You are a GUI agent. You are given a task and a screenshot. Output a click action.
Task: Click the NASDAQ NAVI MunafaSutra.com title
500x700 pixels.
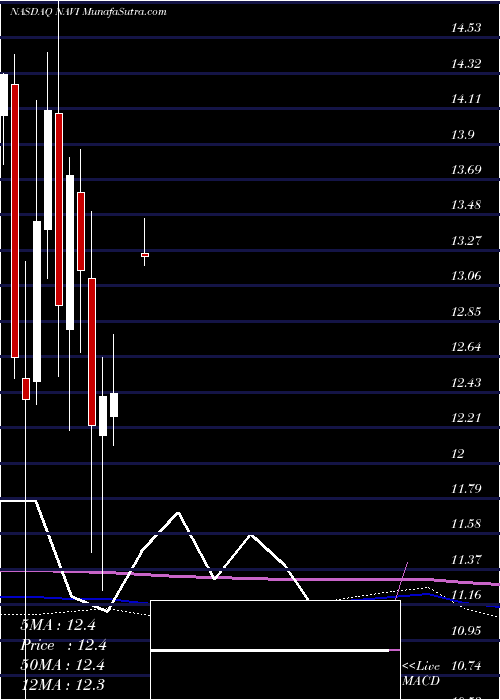(88, 12)
